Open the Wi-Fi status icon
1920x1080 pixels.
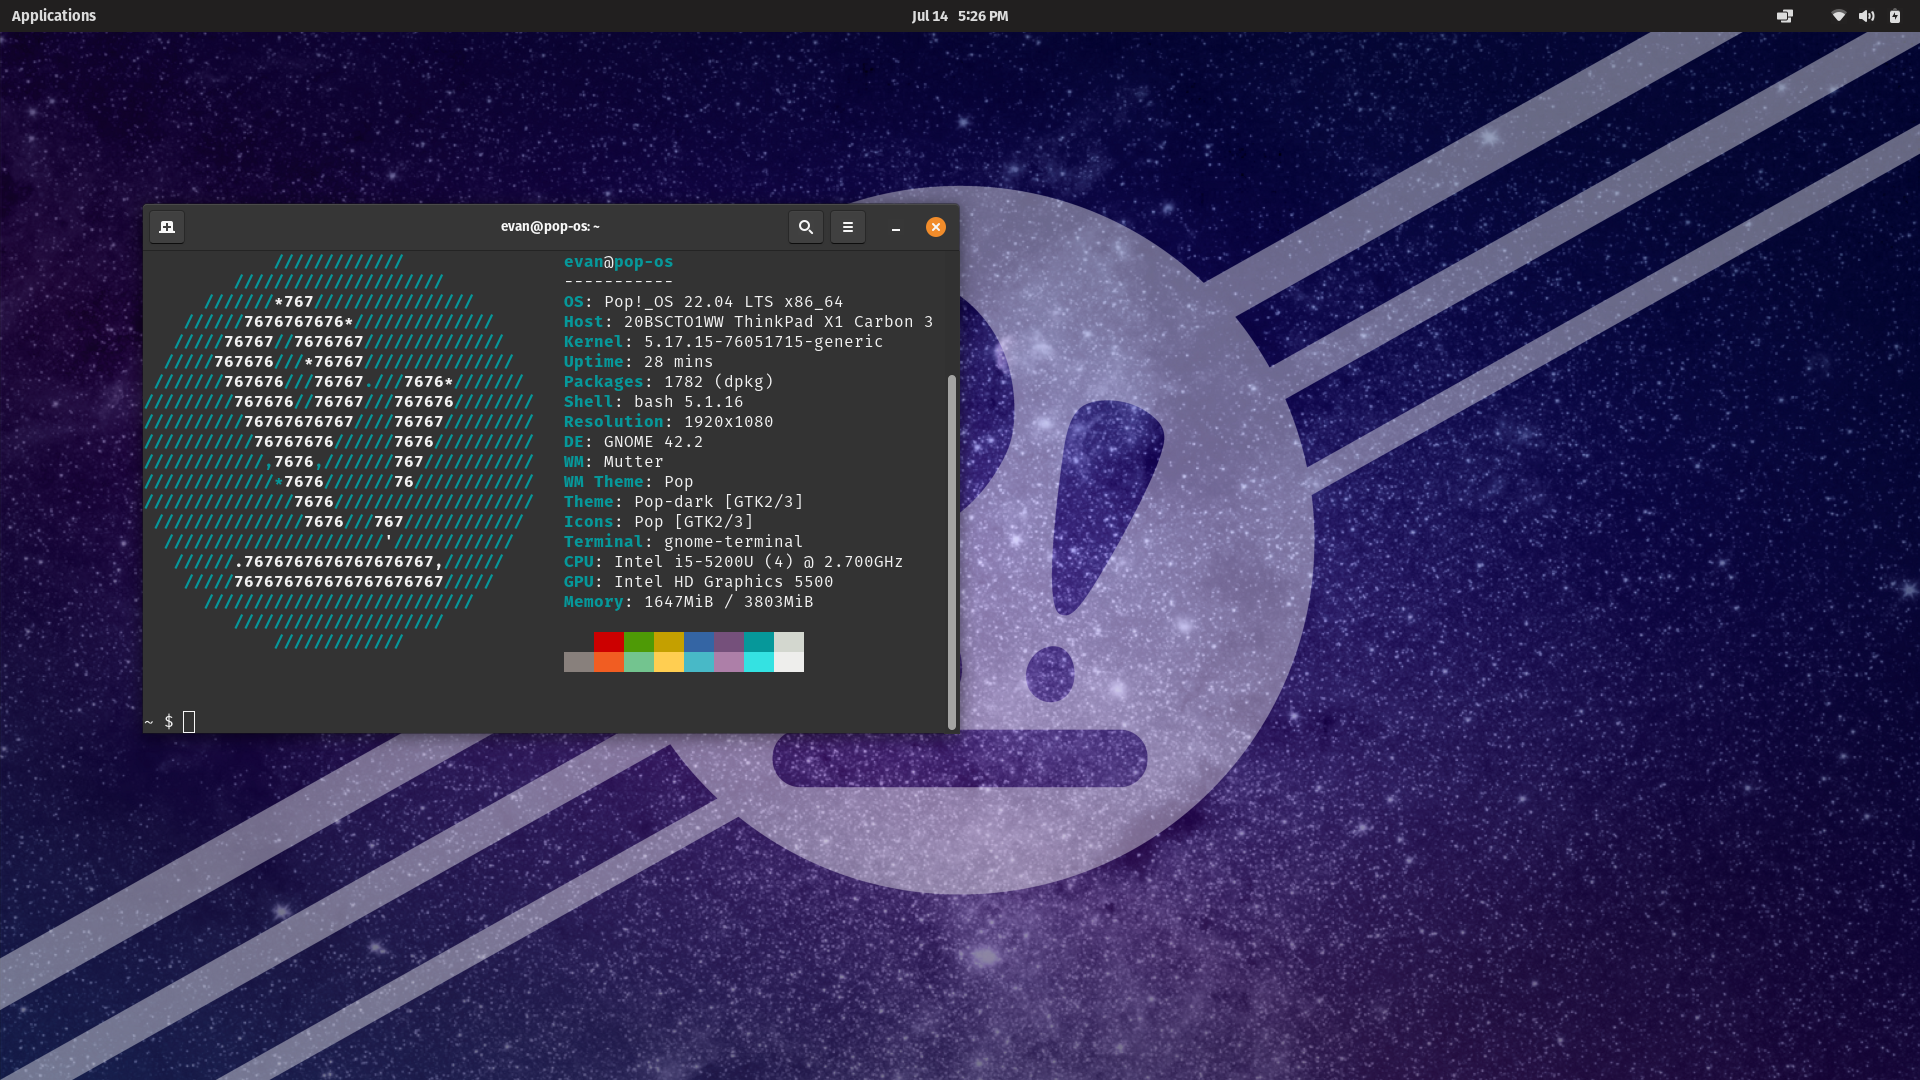pos(1838,16)
